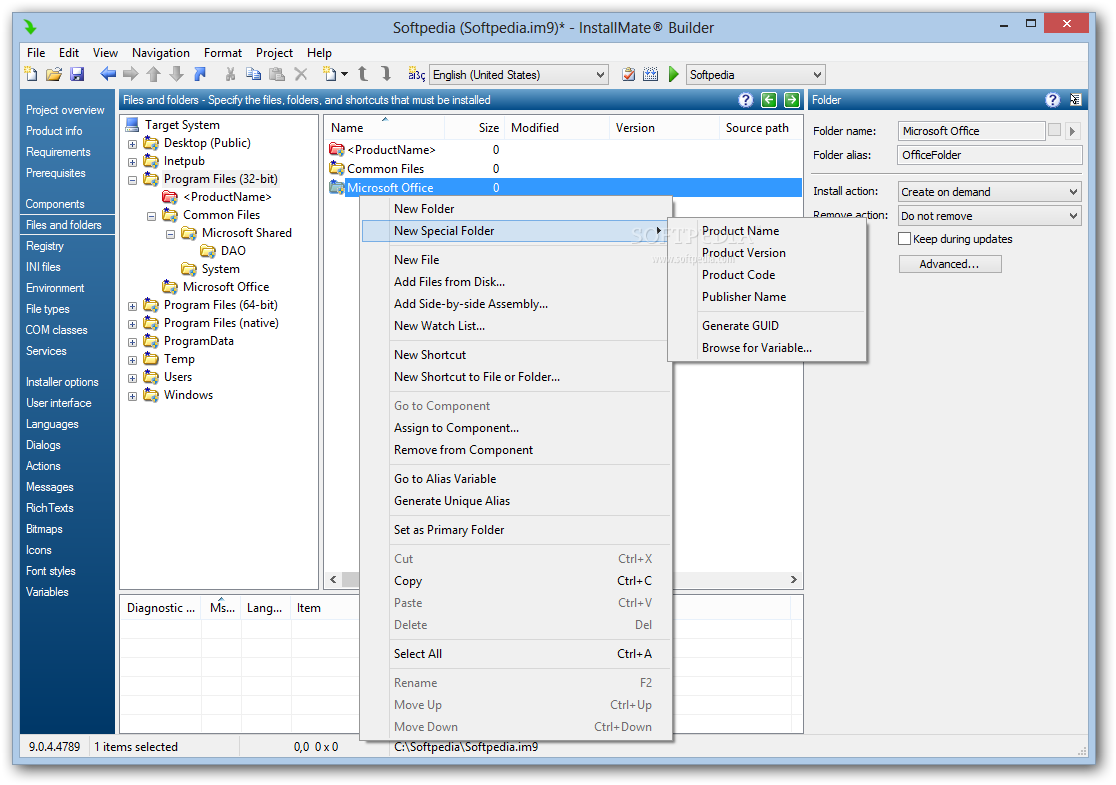Click the Move item up toolbar icon
Viewport: 1116px width, 785px height.
click(363, 74)
